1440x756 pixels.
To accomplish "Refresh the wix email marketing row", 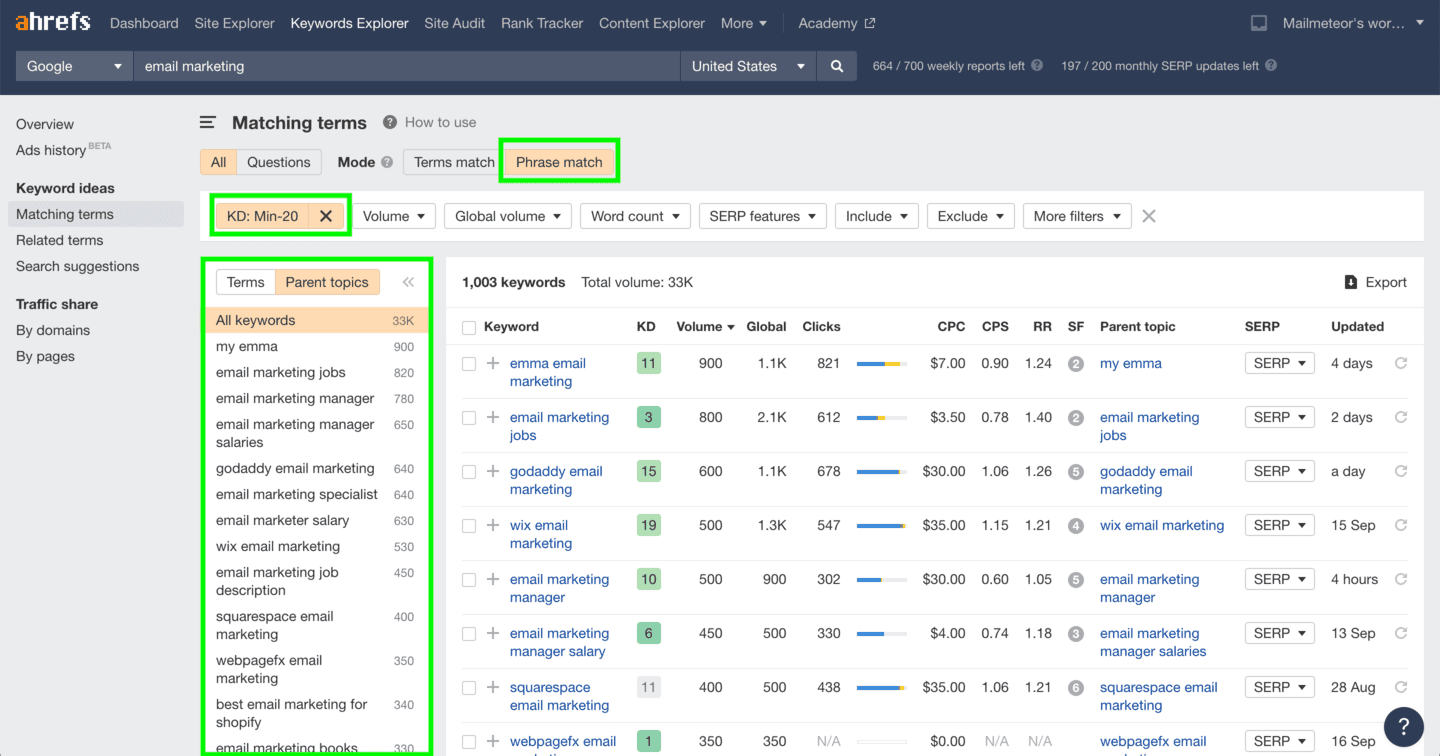I will (x=1401, y=525).
